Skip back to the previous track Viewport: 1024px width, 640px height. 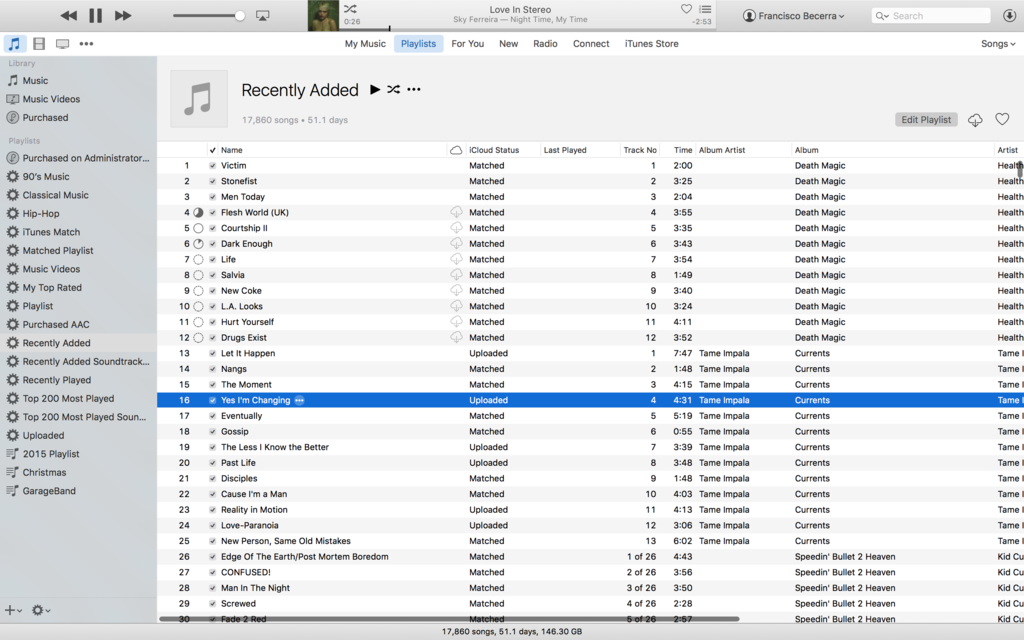tap(69, 16)
